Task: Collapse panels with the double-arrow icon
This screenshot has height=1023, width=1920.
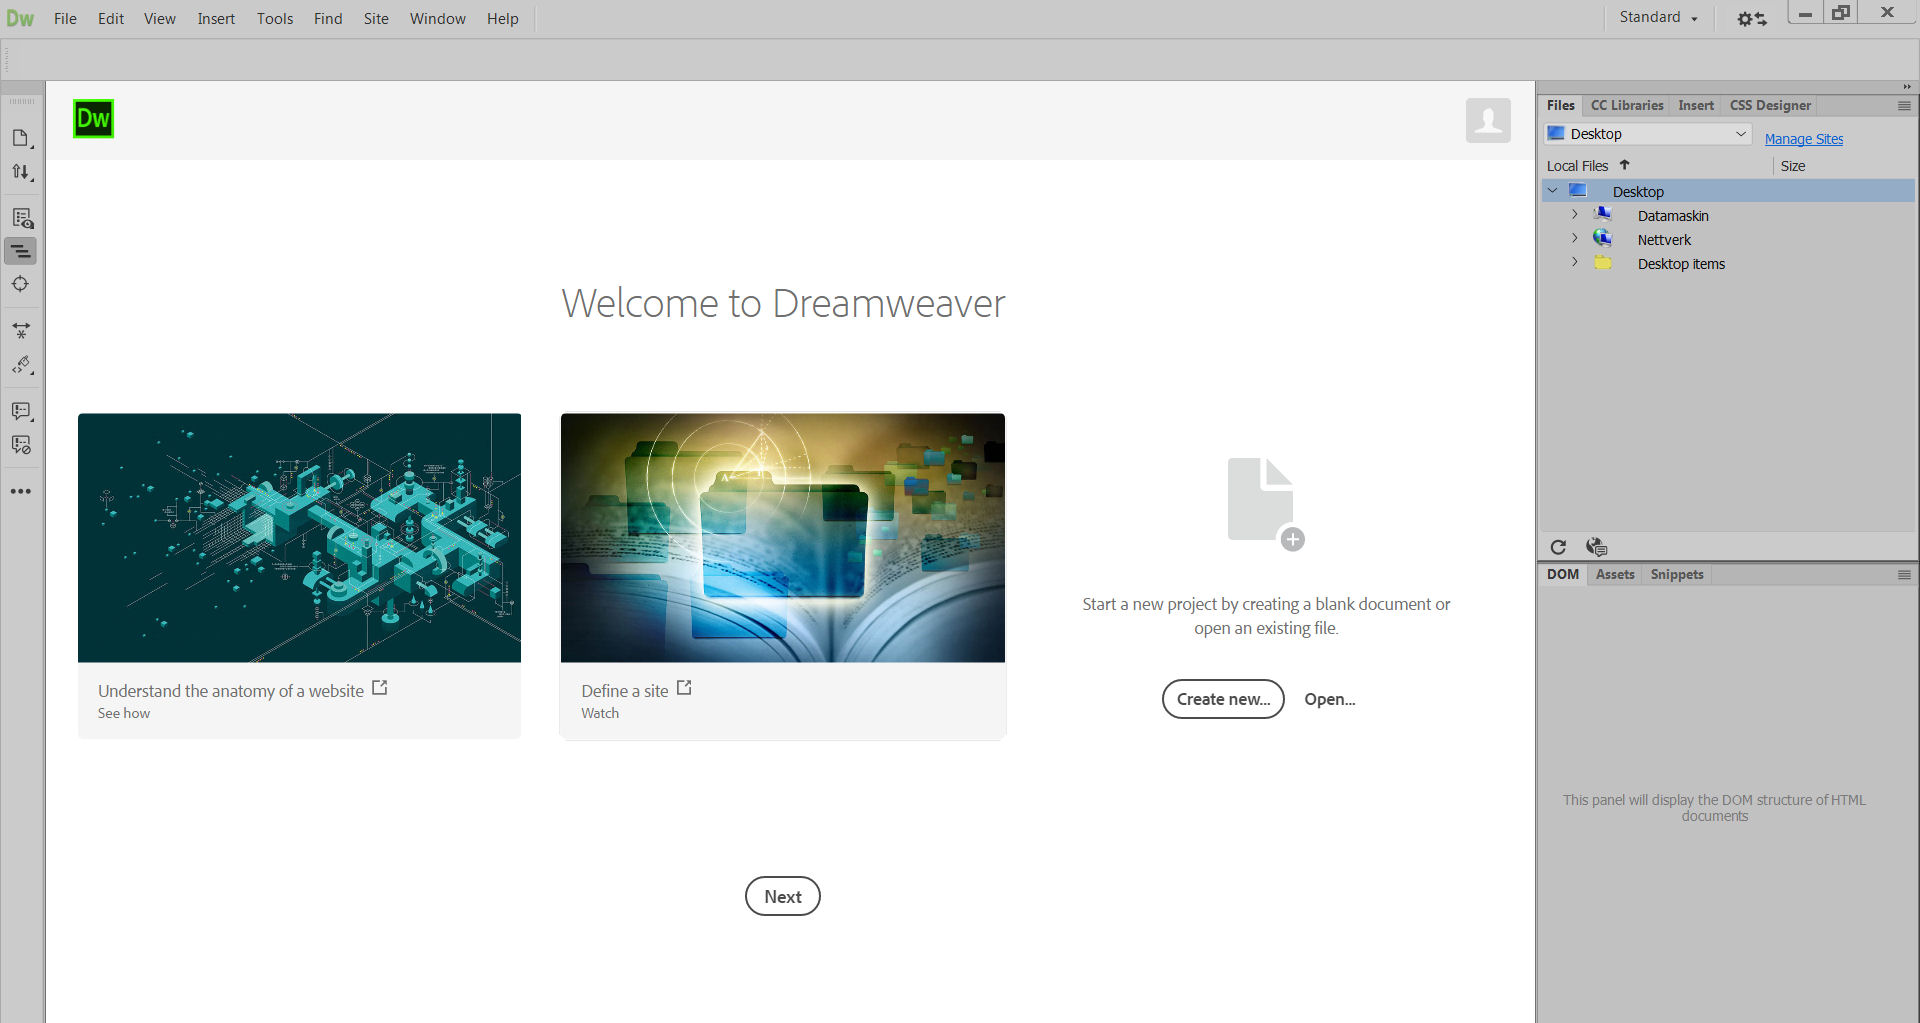Action: click(x=1907, y=87)
